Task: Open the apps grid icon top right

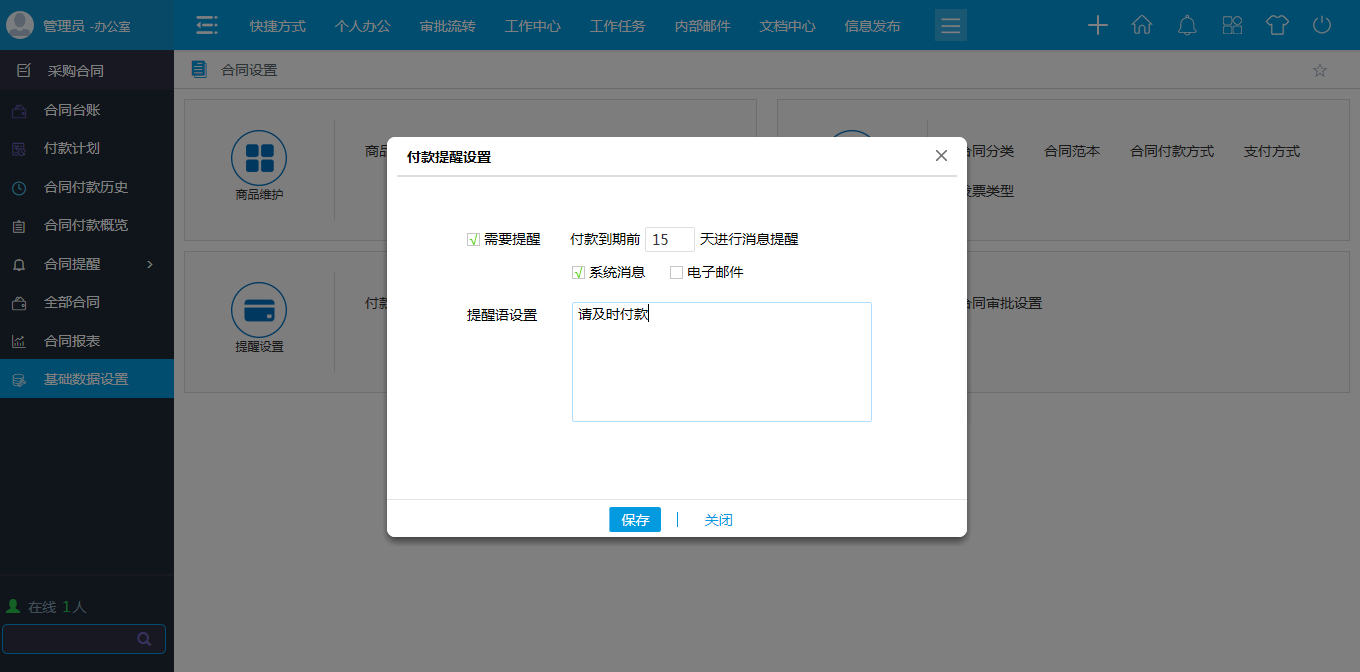Action: point(1232,25)
